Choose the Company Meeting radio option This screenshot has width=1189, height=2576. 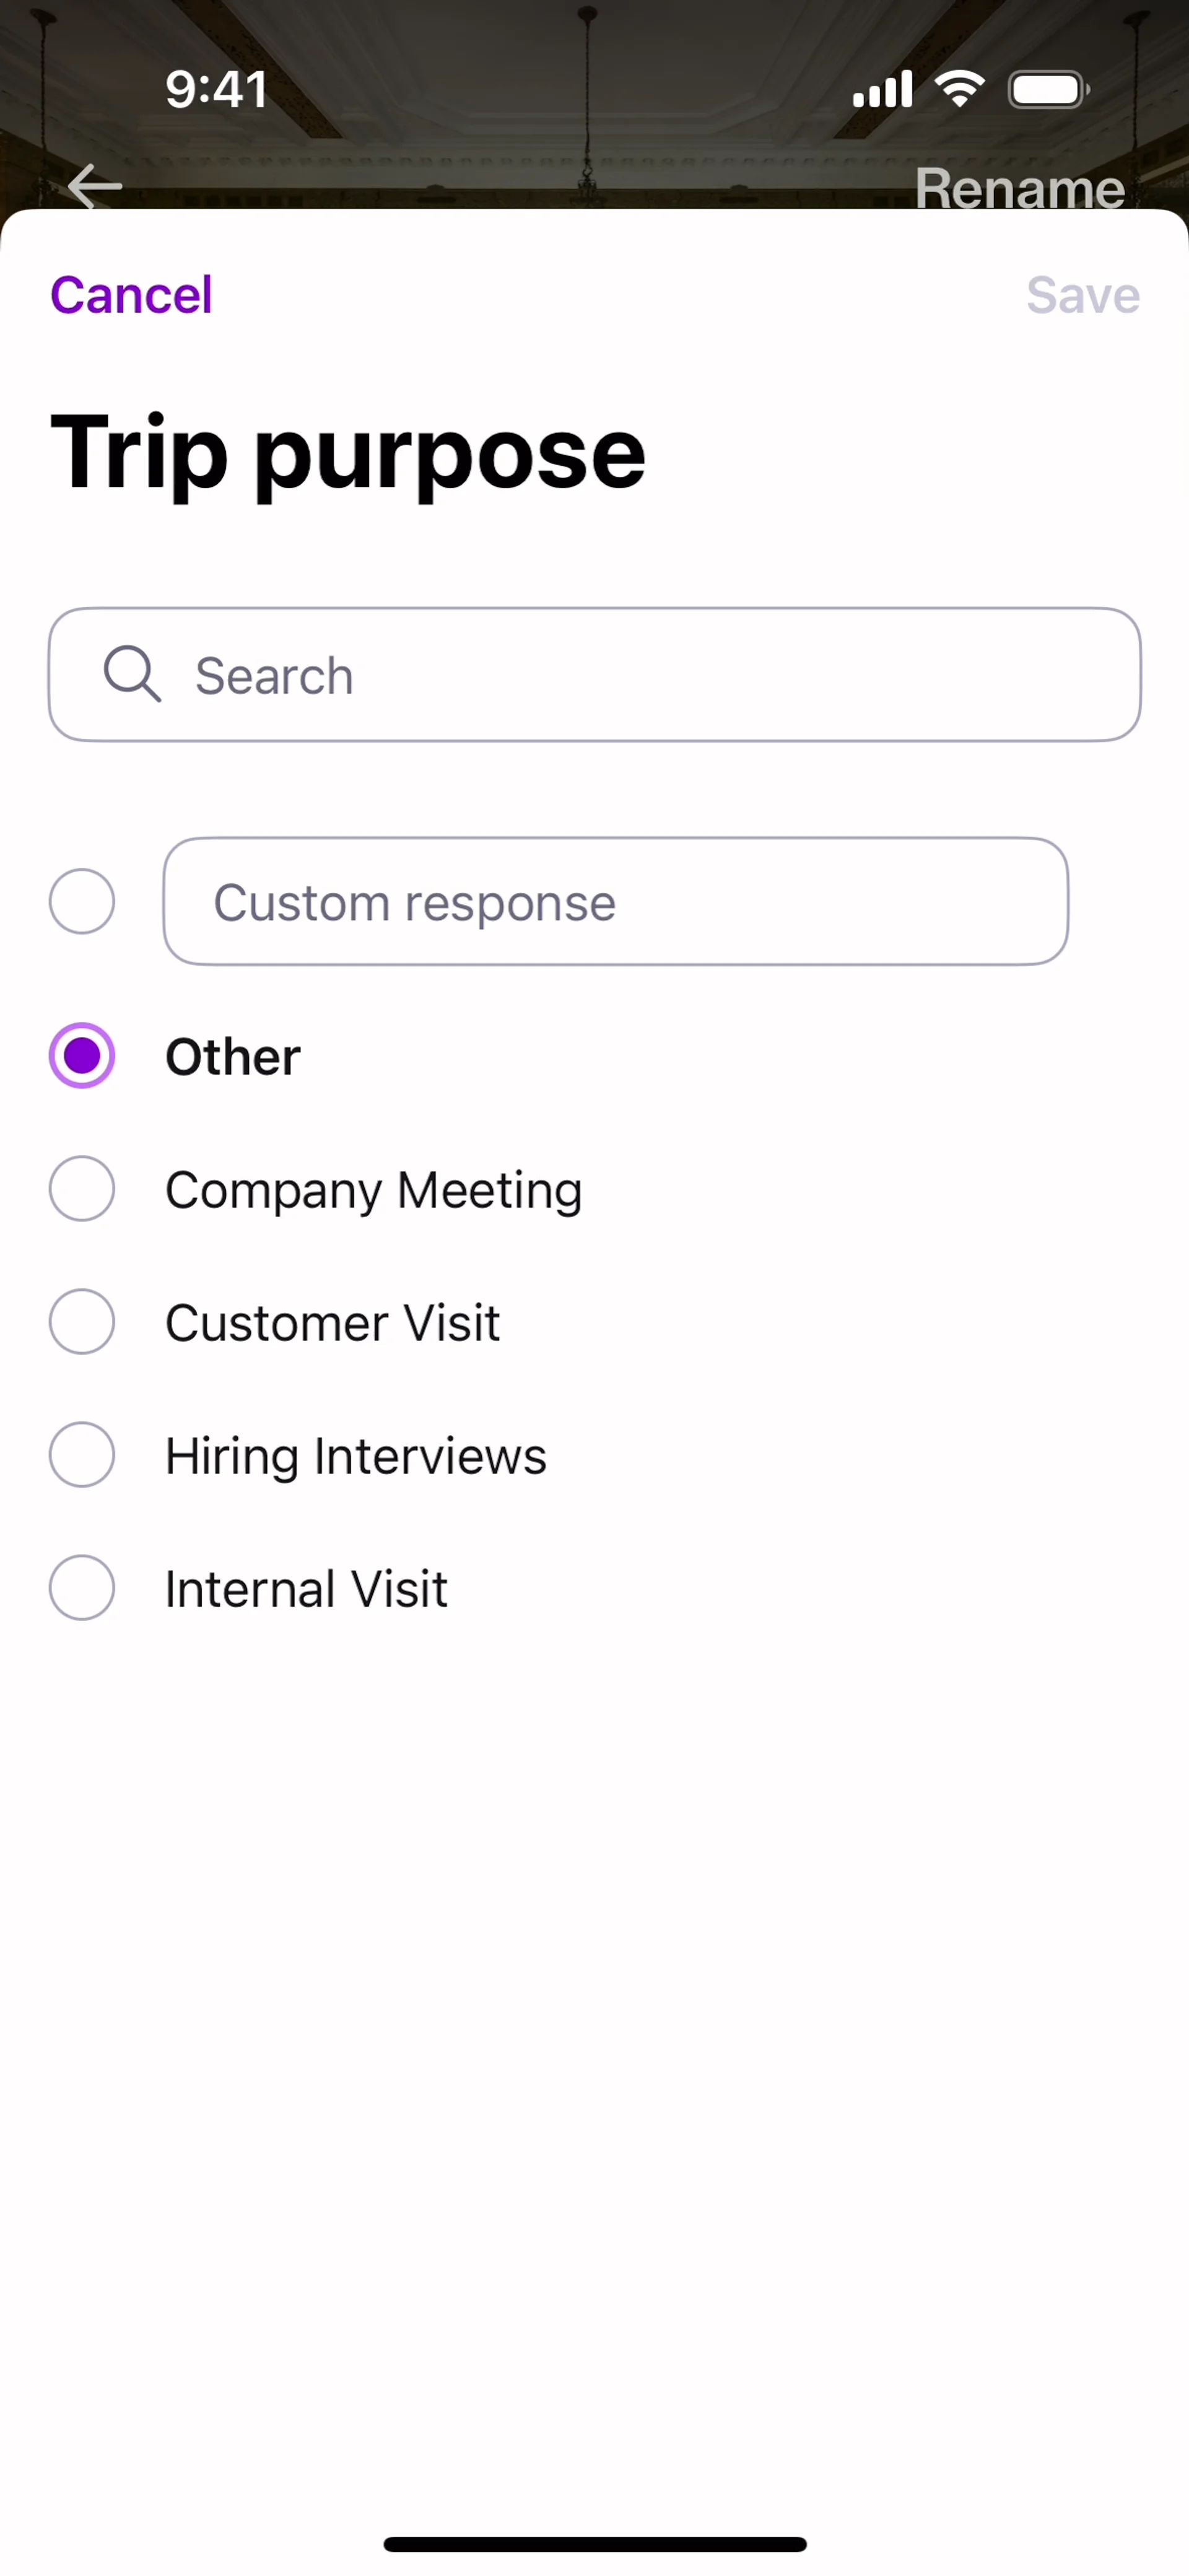(x=82, y=1189)
